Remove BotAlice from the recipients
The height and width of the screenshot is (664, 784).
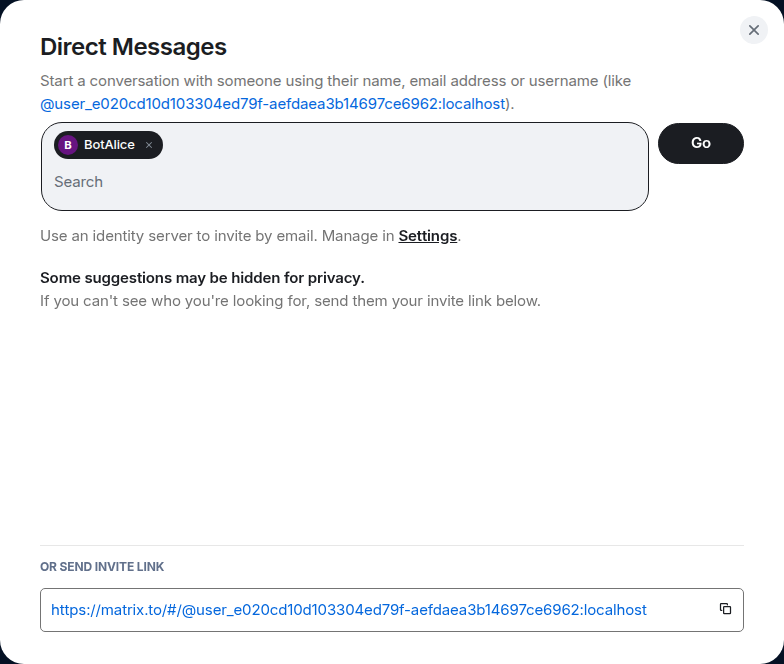pos(149,145)
